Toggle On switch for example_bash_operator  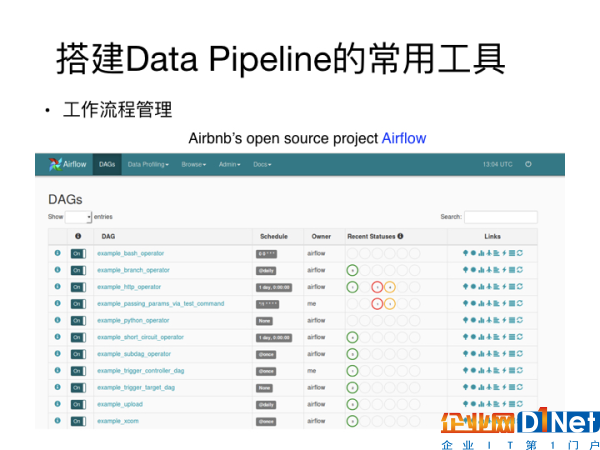click(x=78, y=254)
